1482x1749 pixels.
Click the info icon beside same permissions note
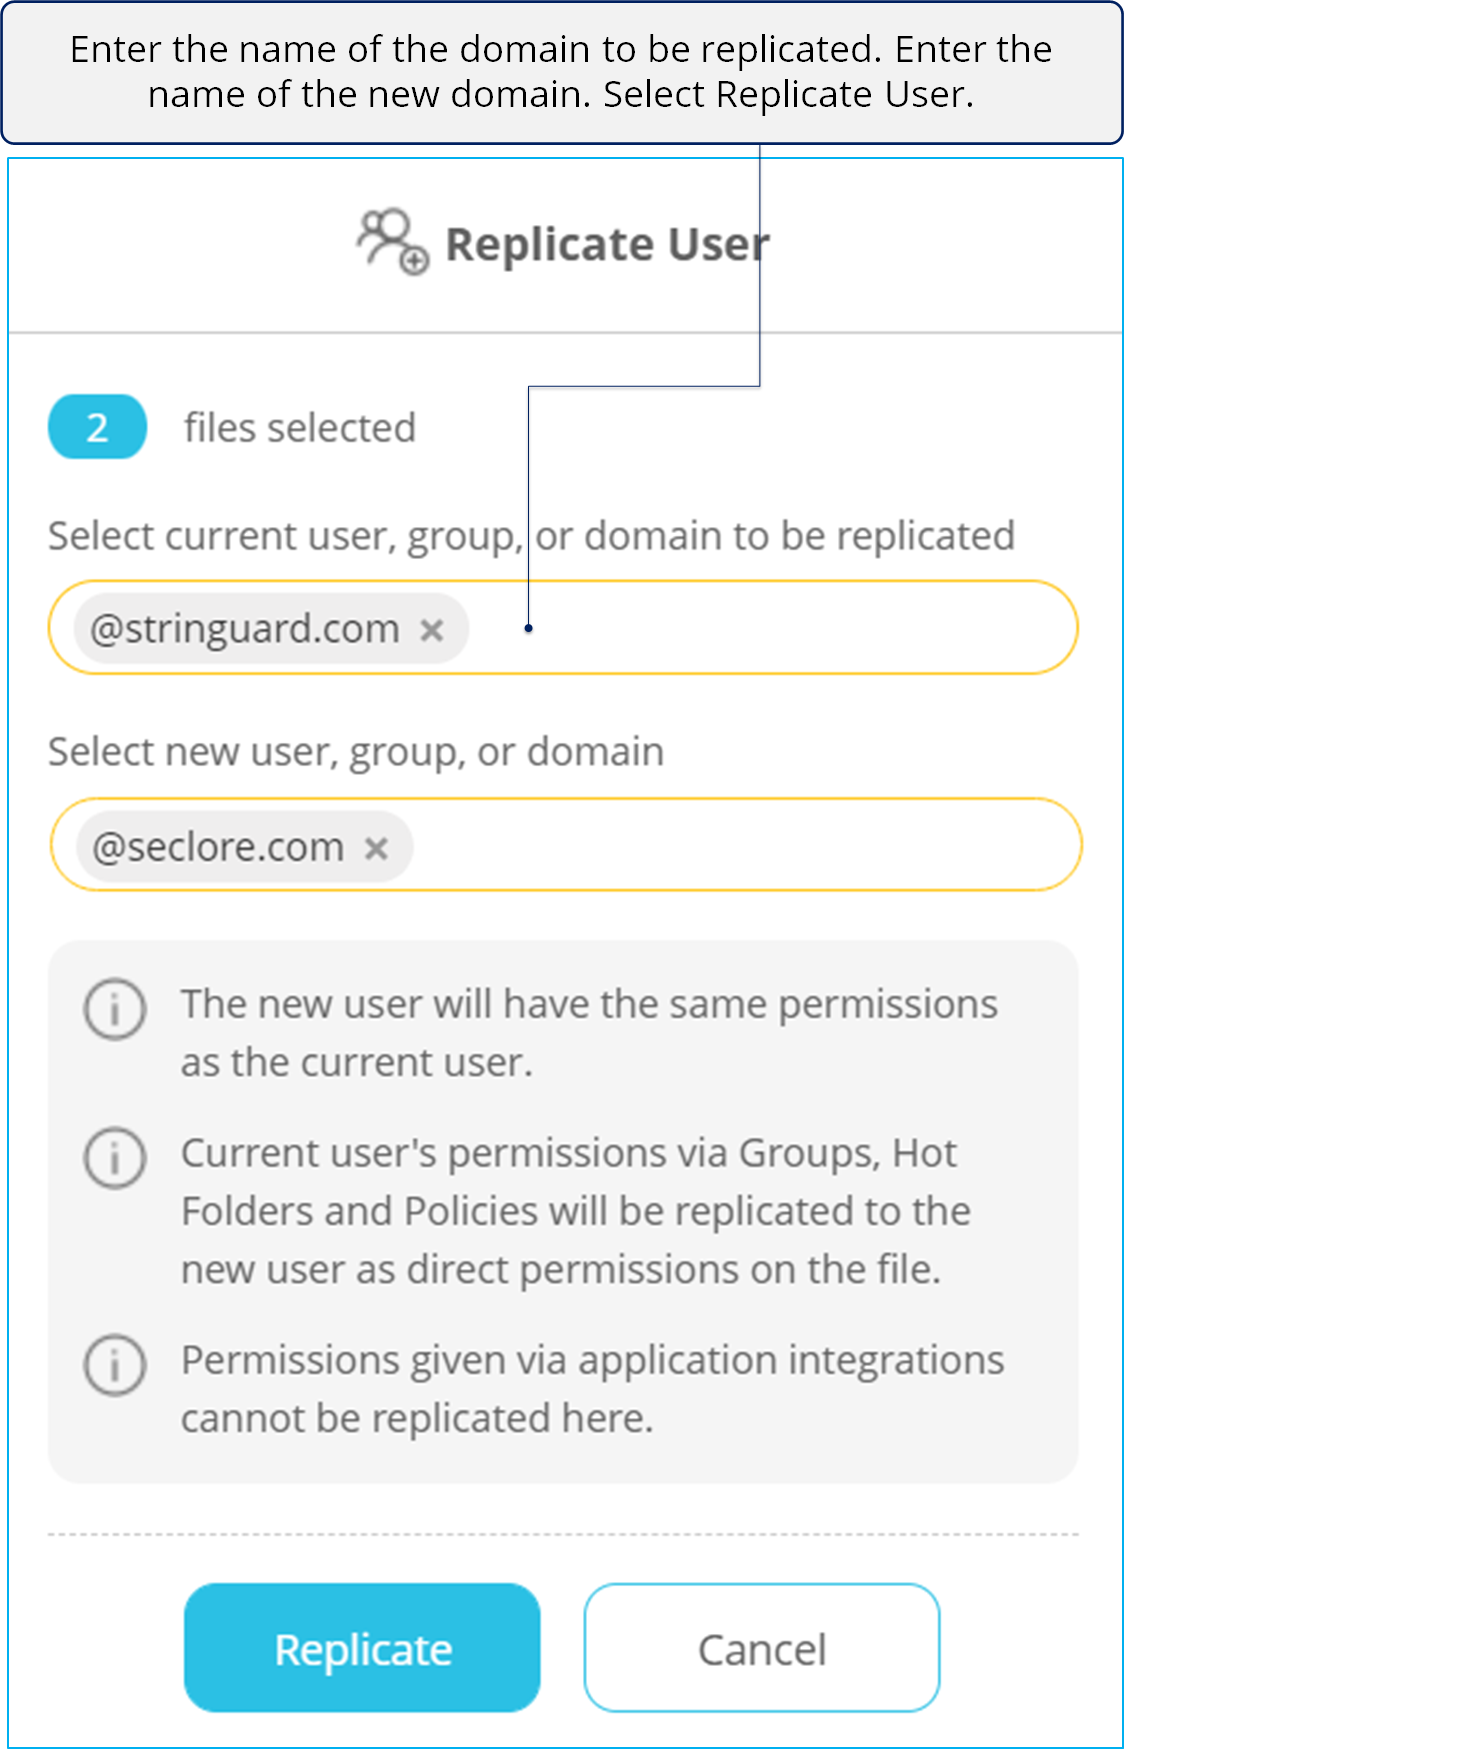tap(115, 1009)
